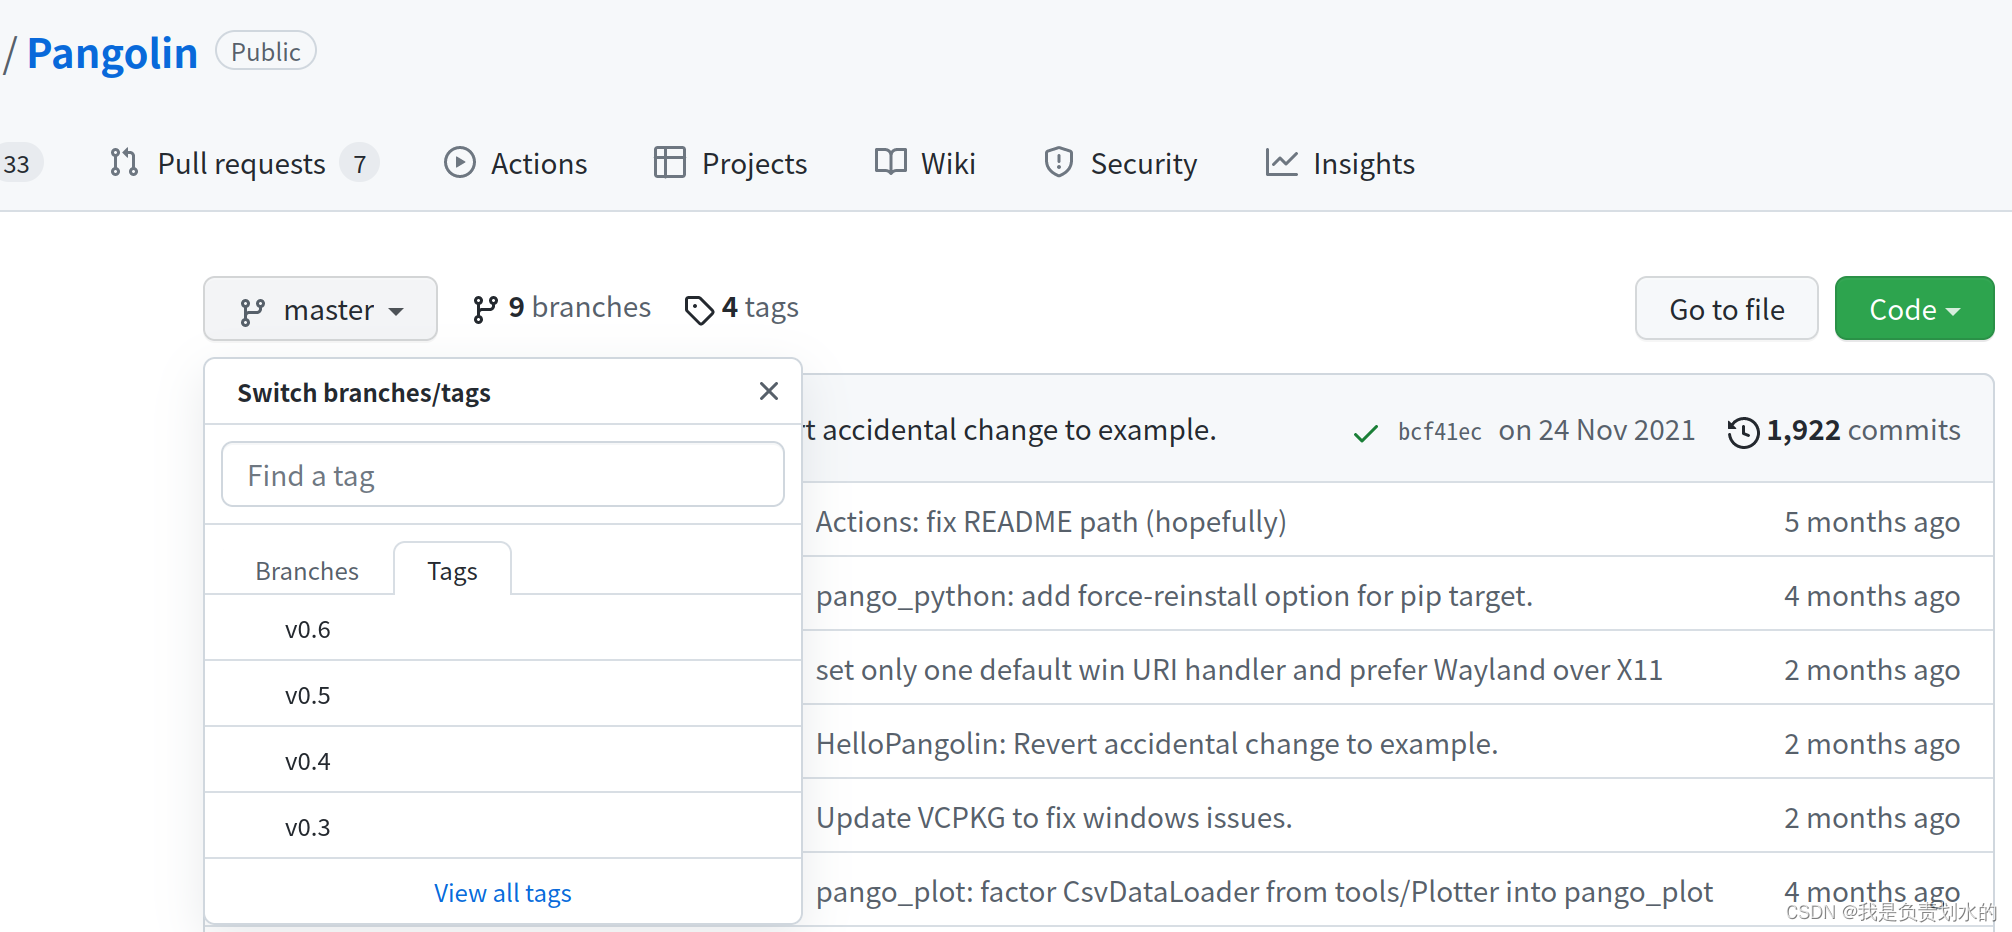Click the '5 months ago' timestamp
The height and width of the screenshot is (932, 2012).
pos(1872,522)
